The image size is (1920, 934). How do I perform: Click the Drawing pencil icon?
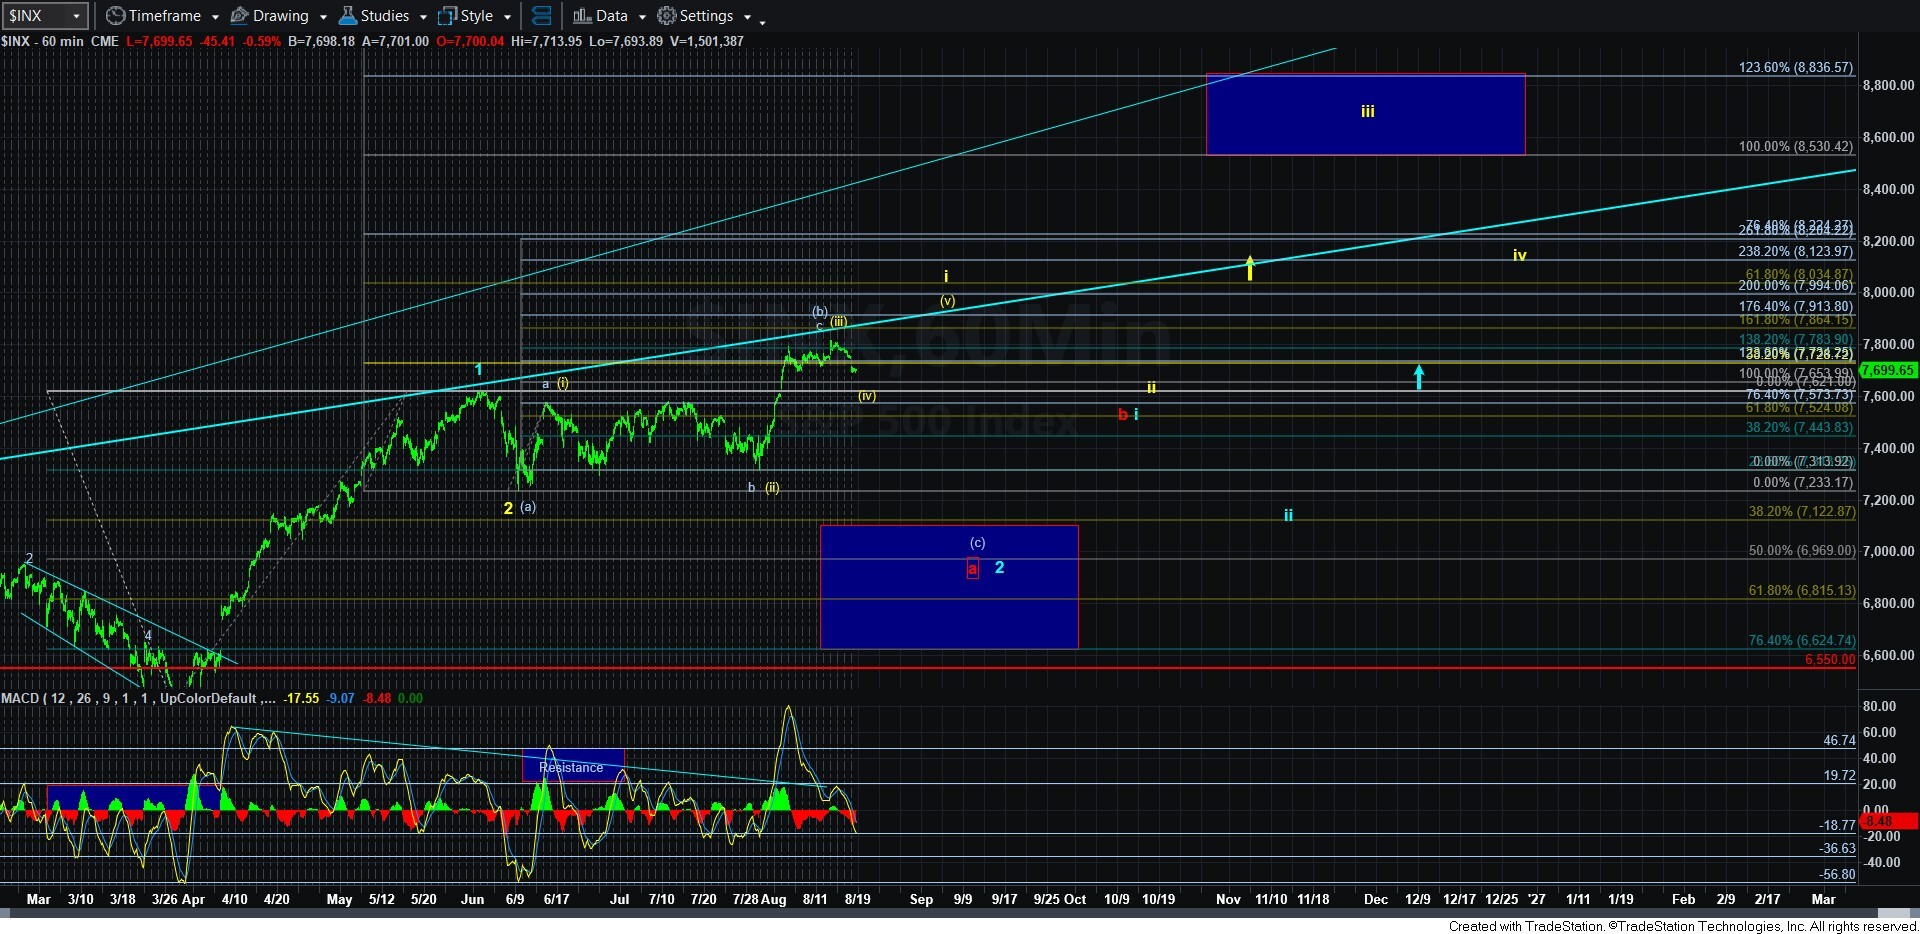(x=239, y=16)
